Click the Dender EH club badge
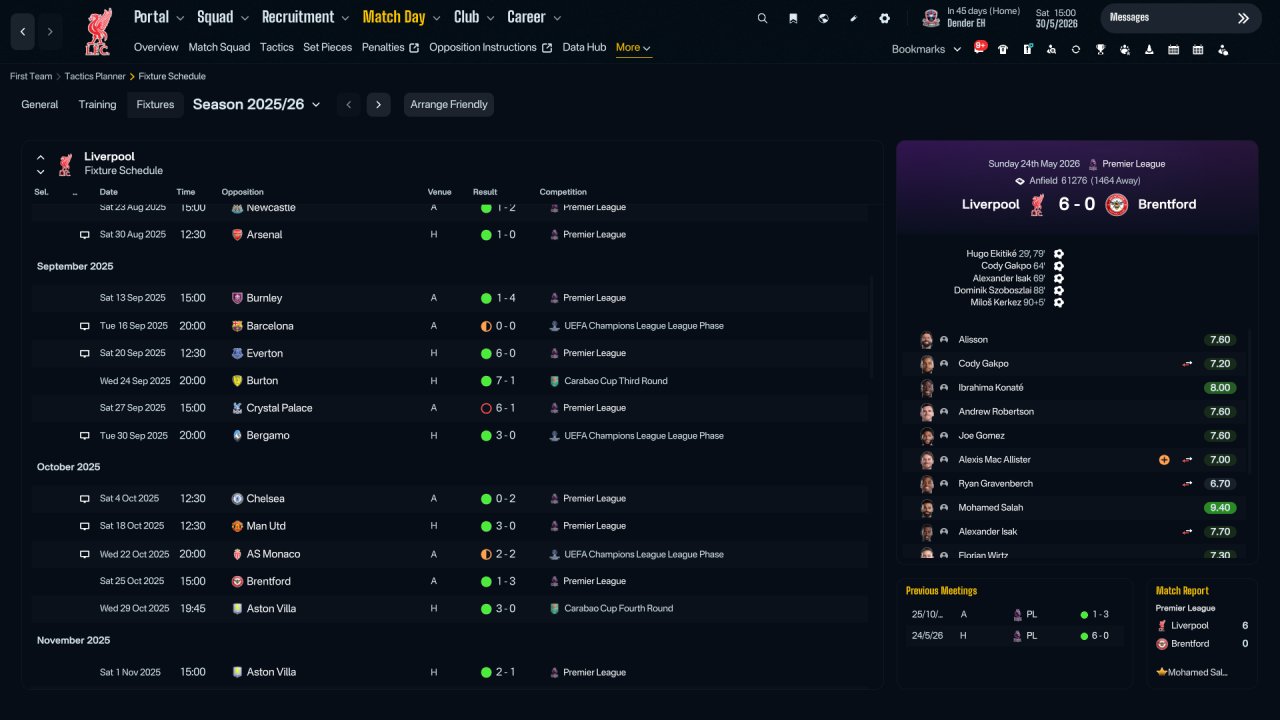 point(931,18)
